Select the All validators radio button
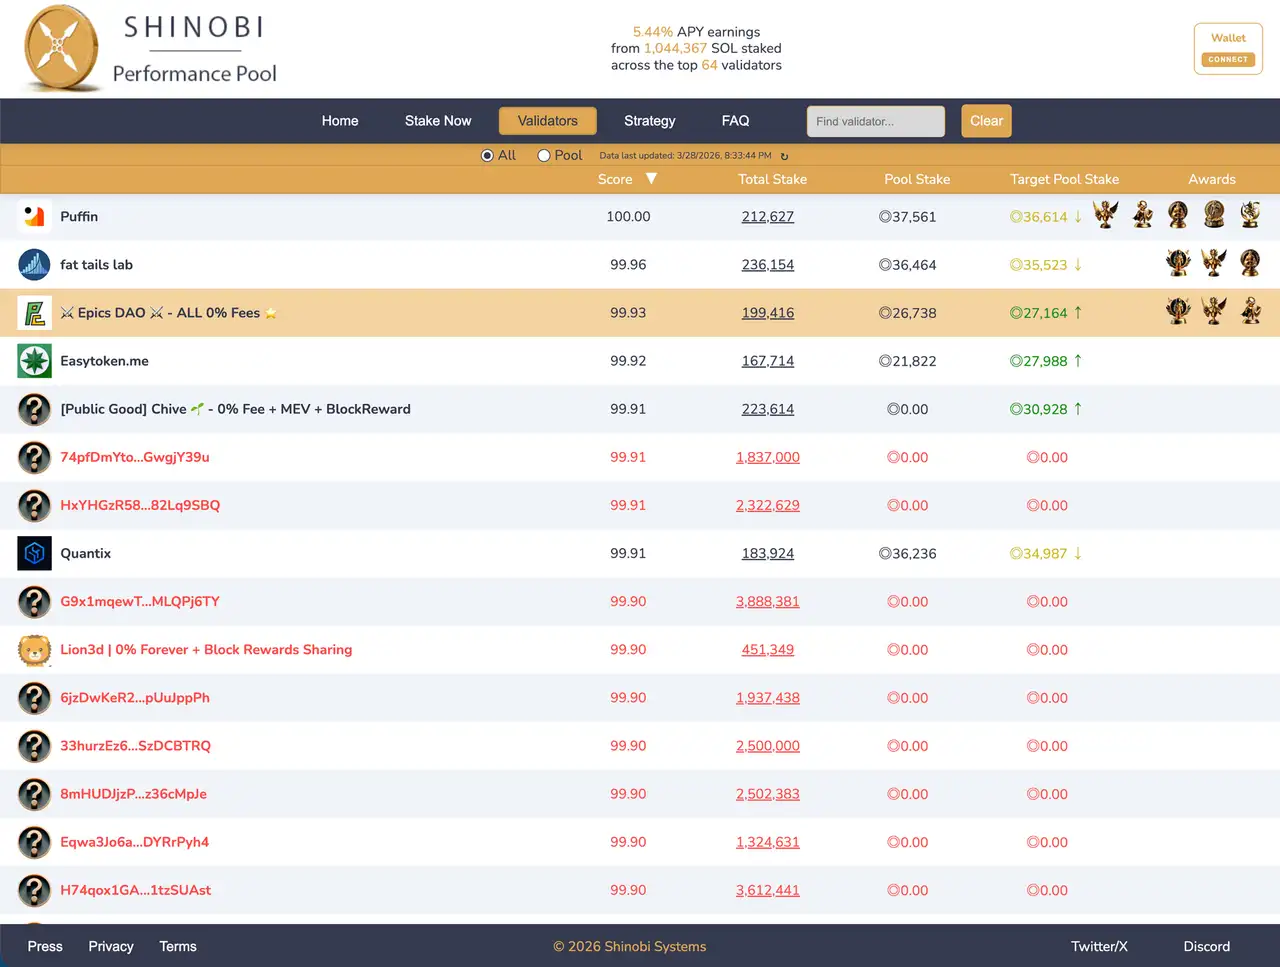Viewport: 1280px width, 967px height. [x=486, y=155]
